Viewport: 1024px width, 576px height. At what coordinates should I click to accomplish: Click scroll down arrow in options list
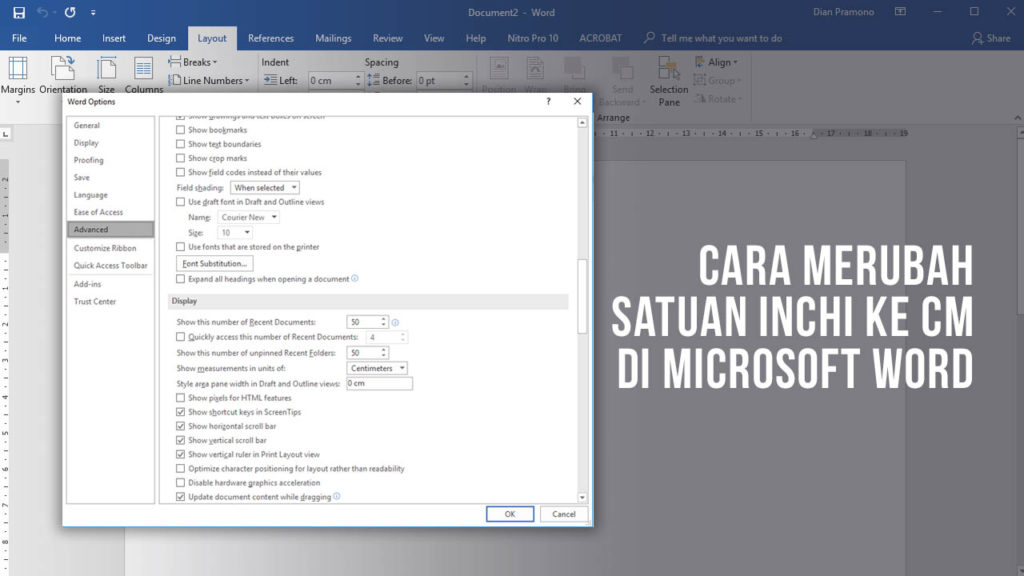point(582,497)
